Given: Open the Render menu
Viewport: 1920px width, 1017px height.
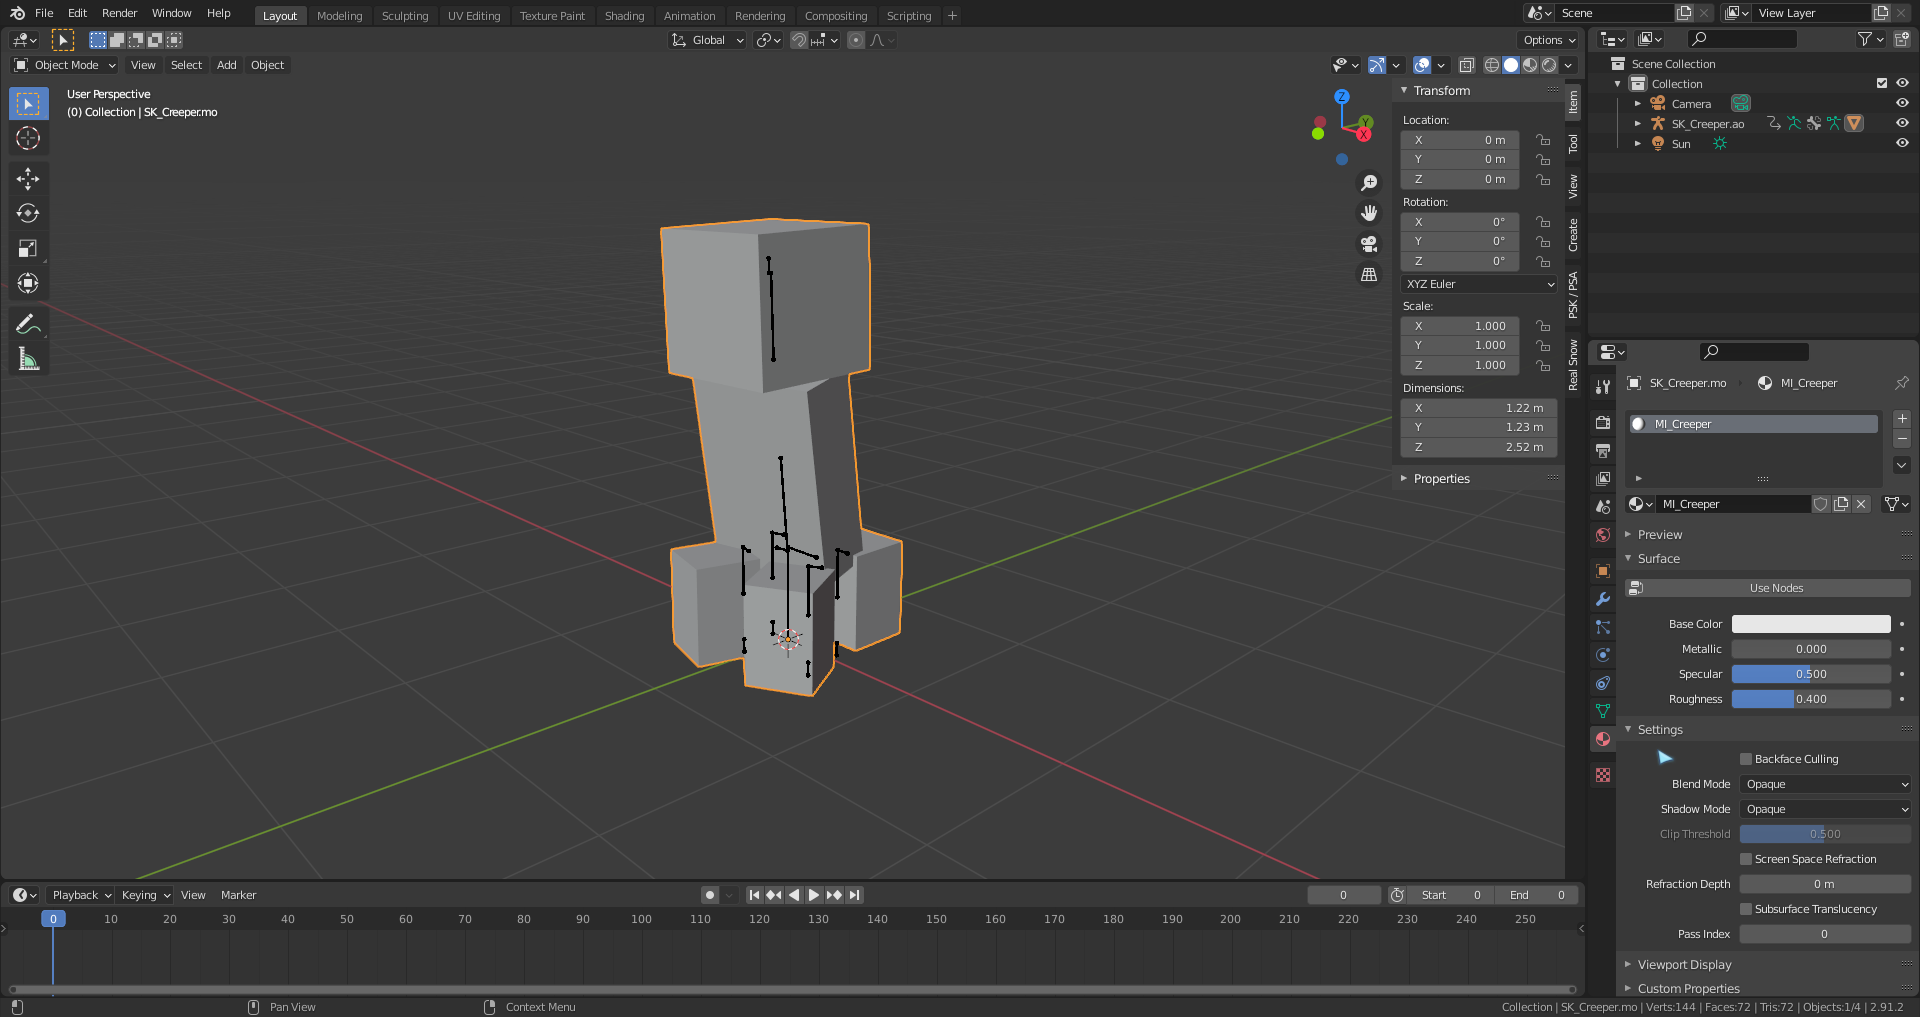Looking at the screenshot, I should coord(119,13).
